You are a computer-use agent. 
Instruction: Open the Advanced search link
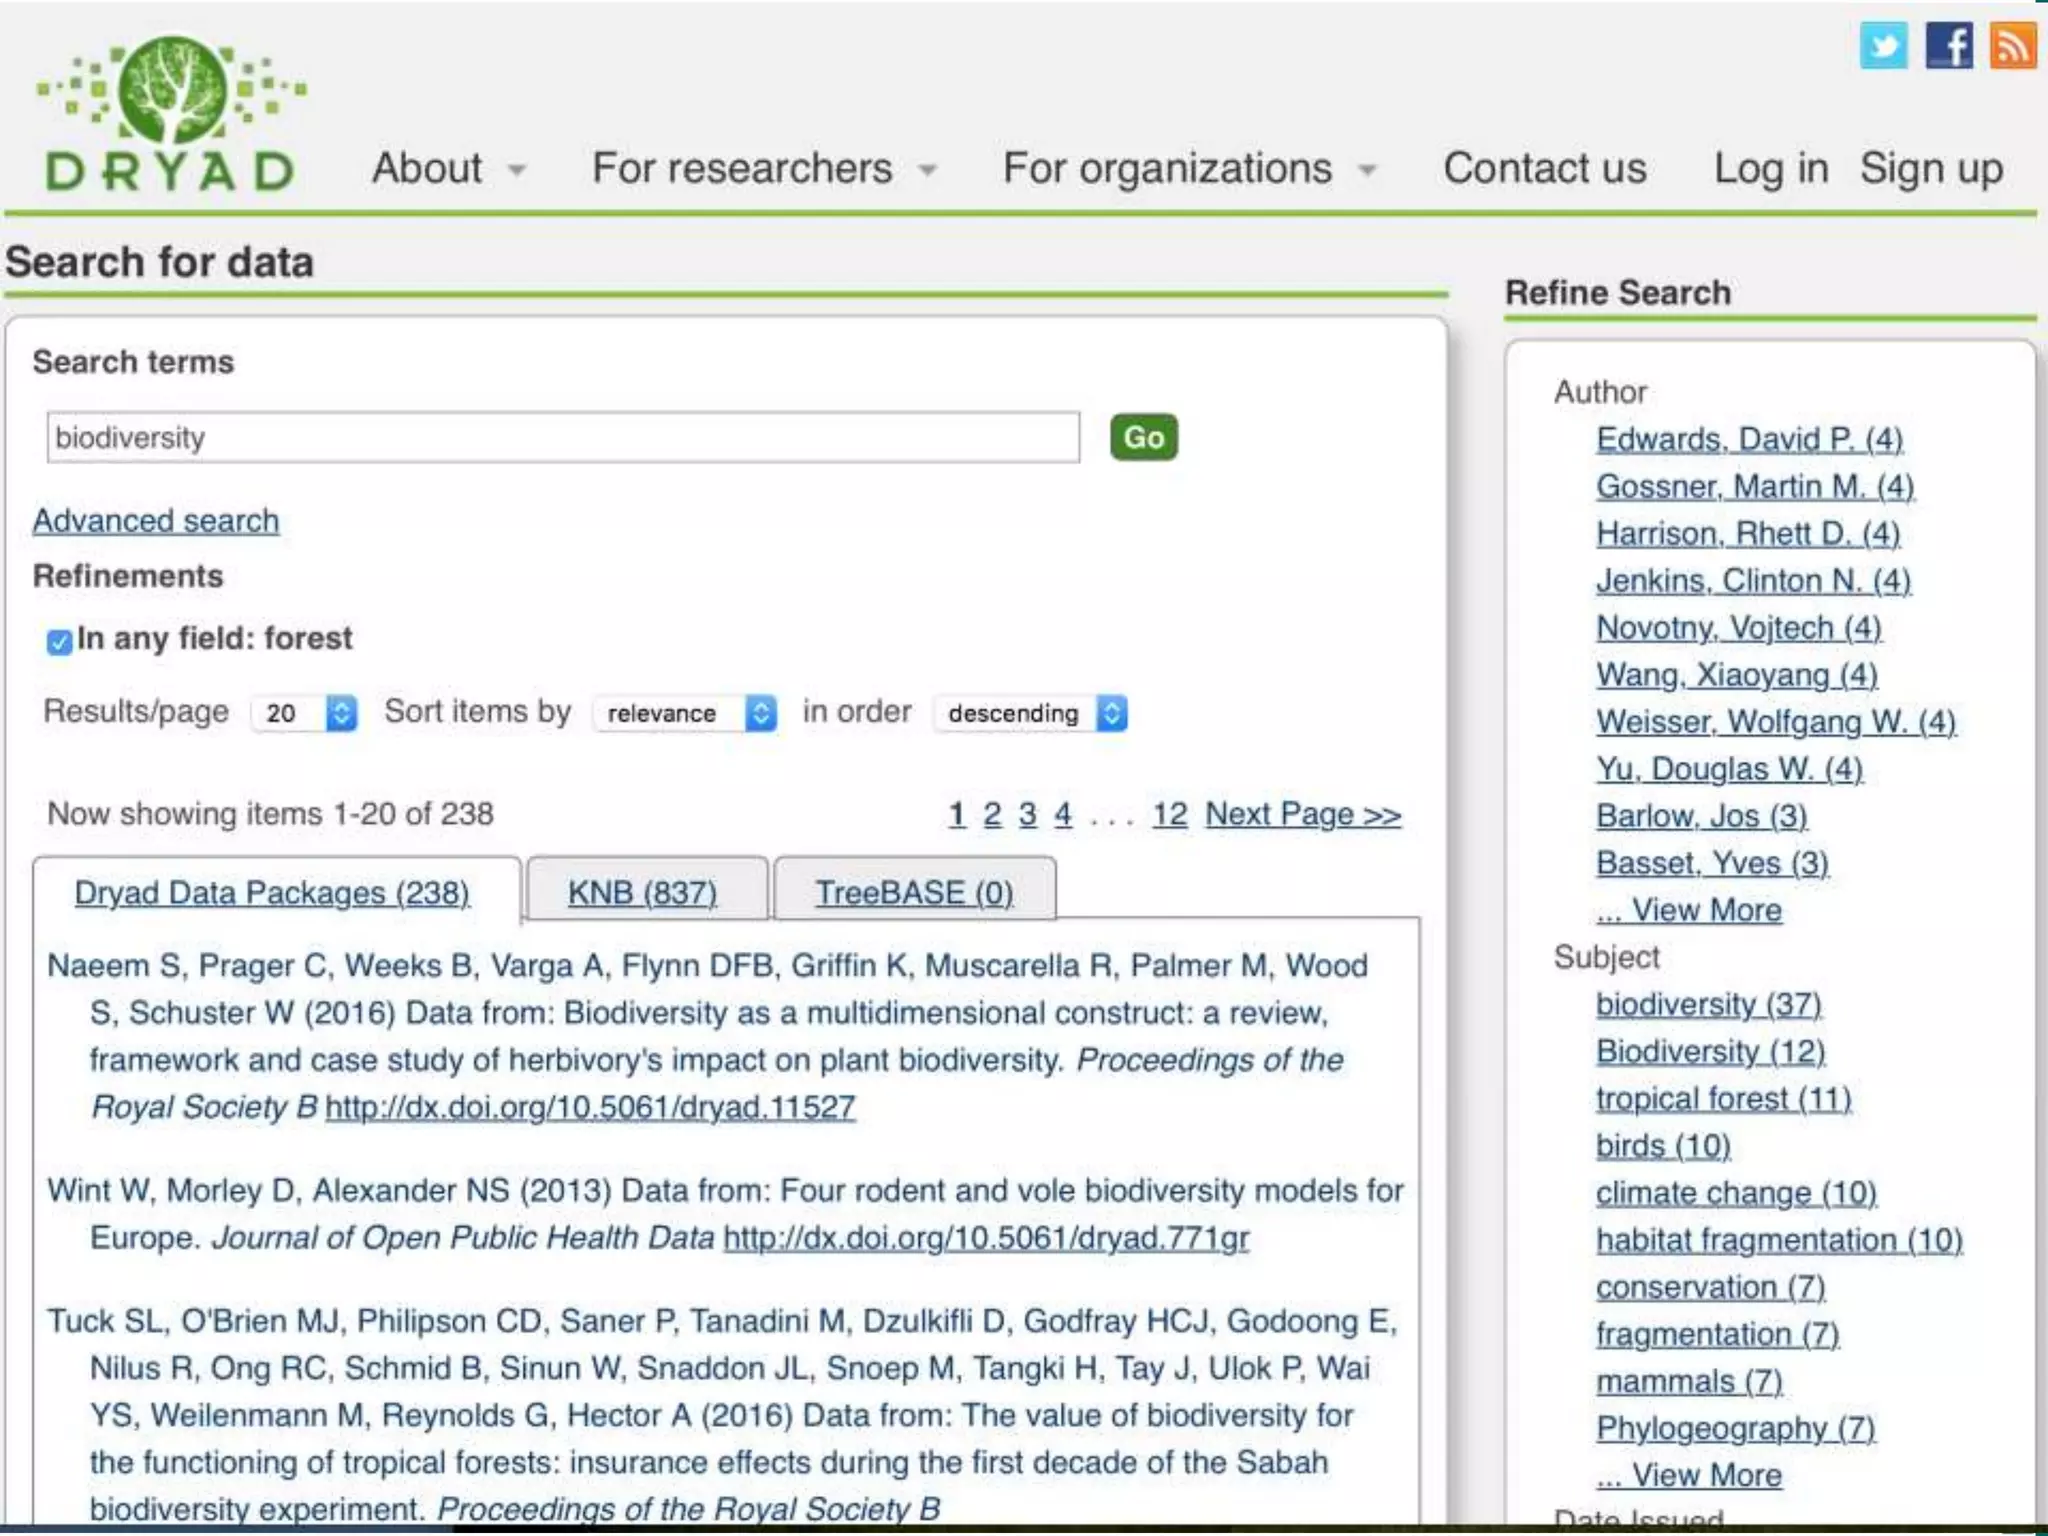point(156,521)
